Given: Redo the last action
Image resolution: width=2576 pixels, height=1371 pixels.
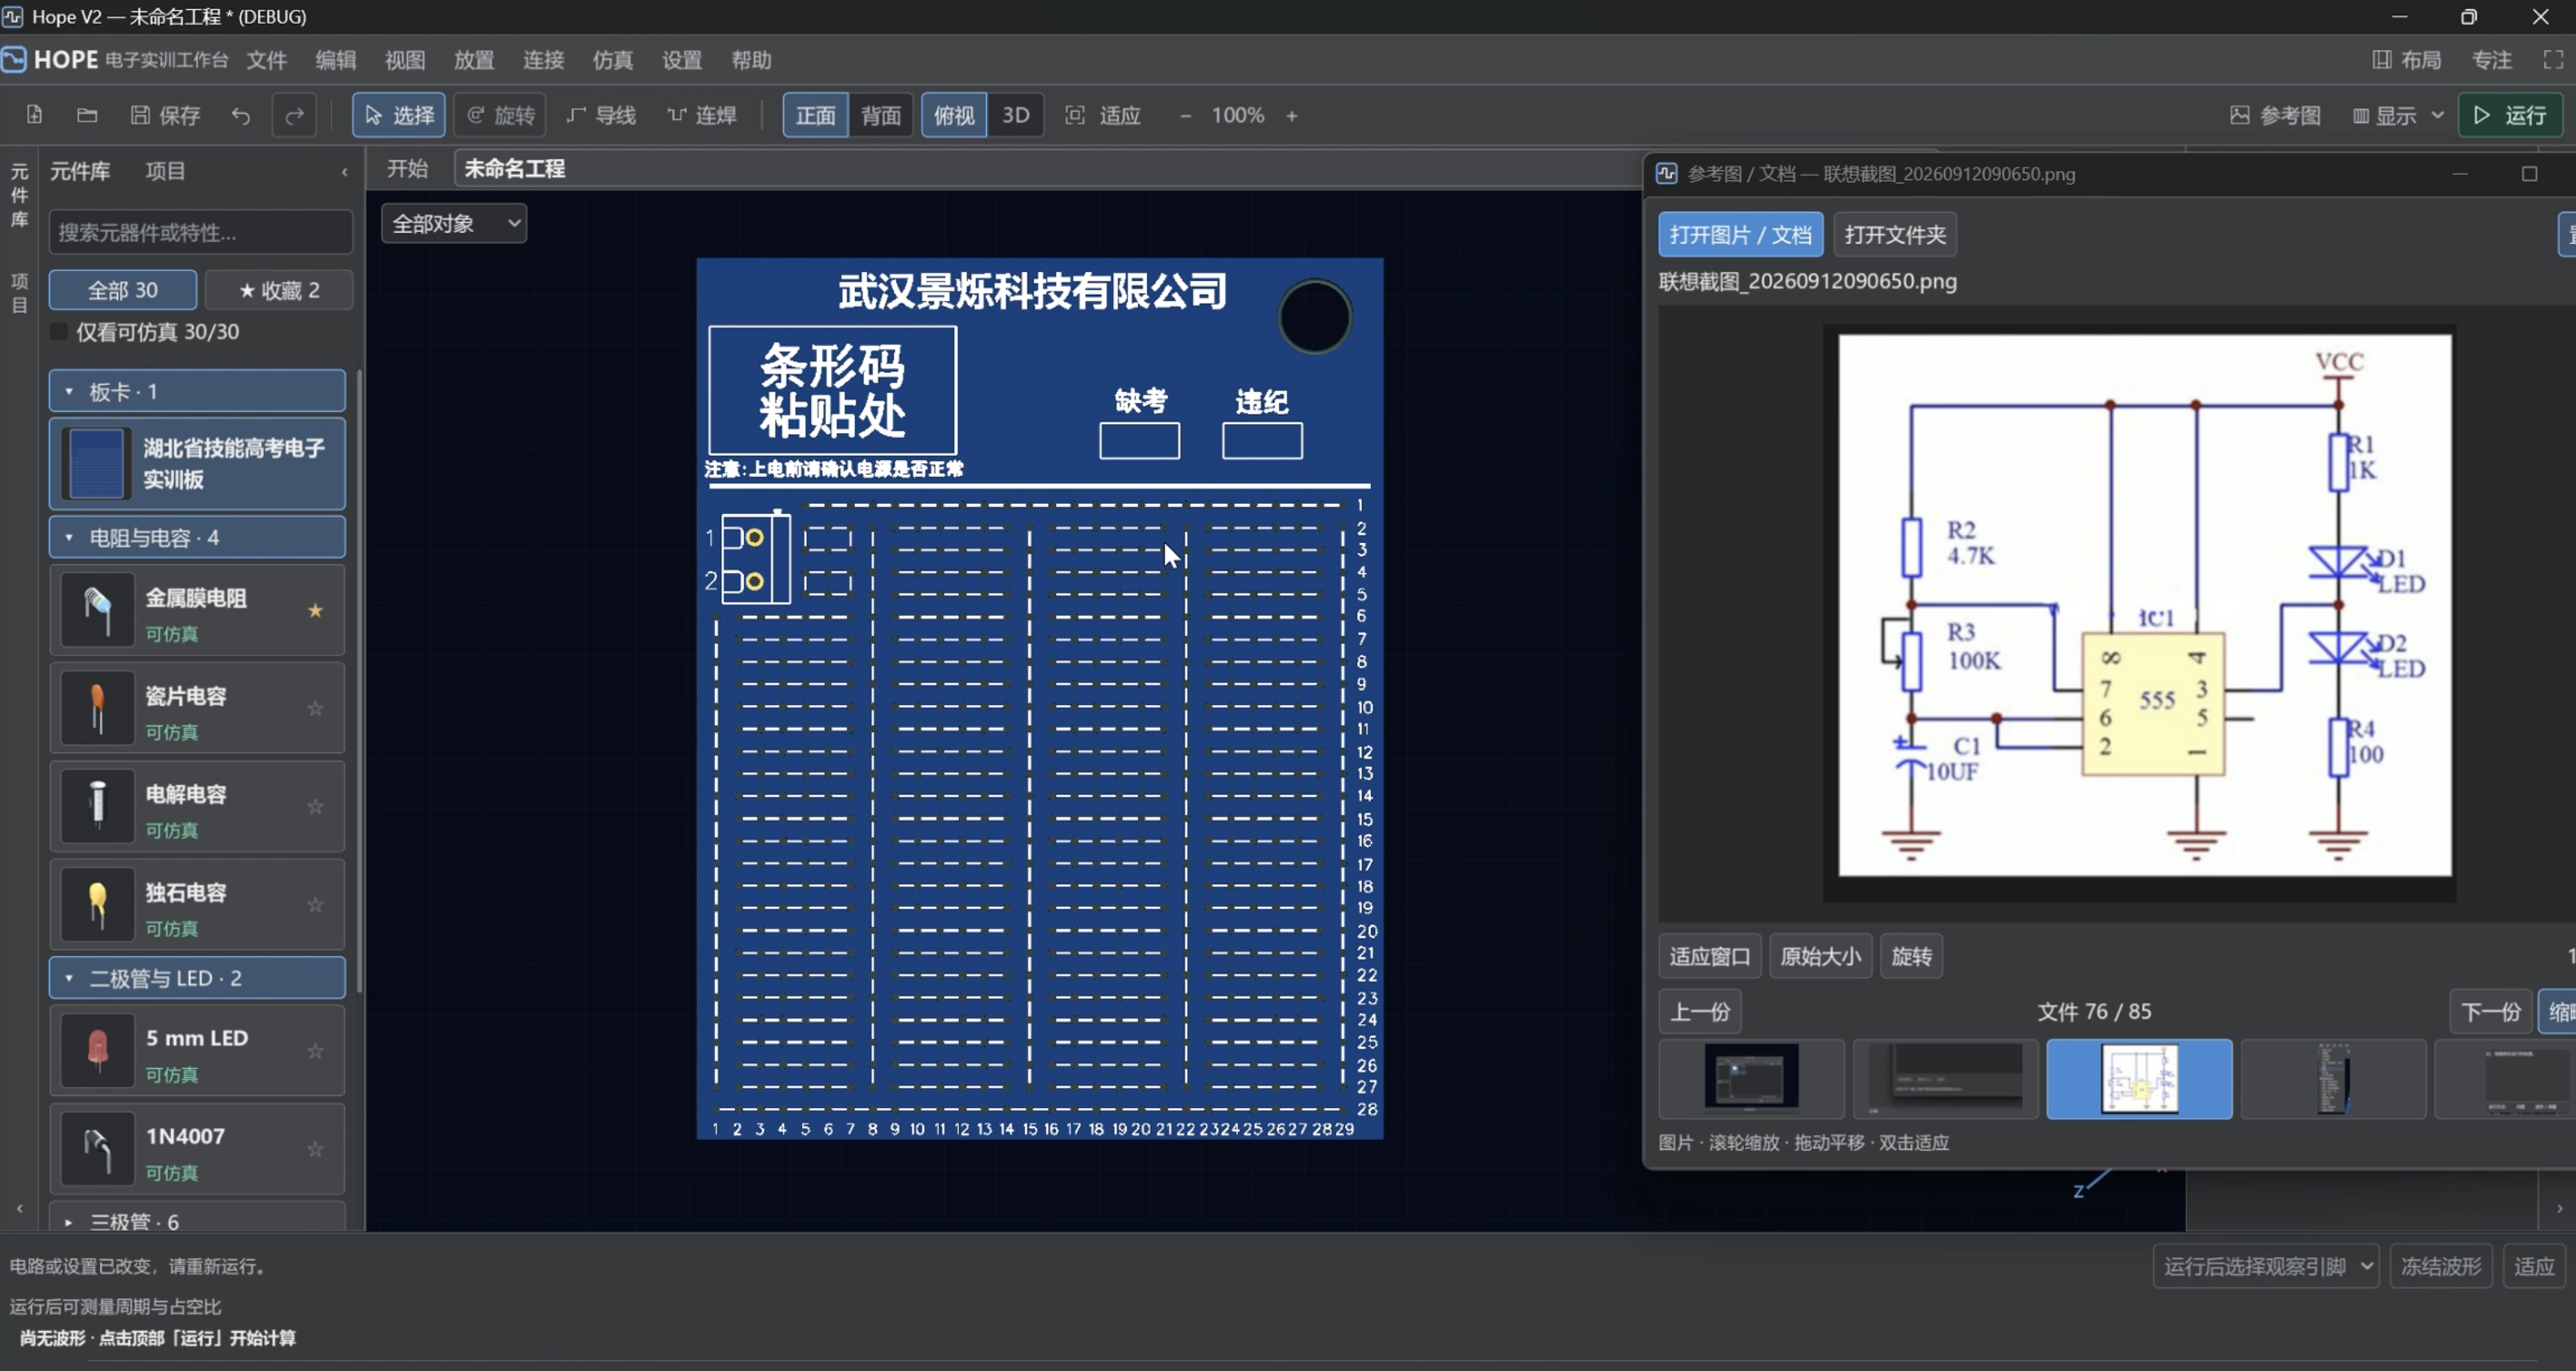Looking at the screenshot, I should pyautogui.click(x=294, y=115).
